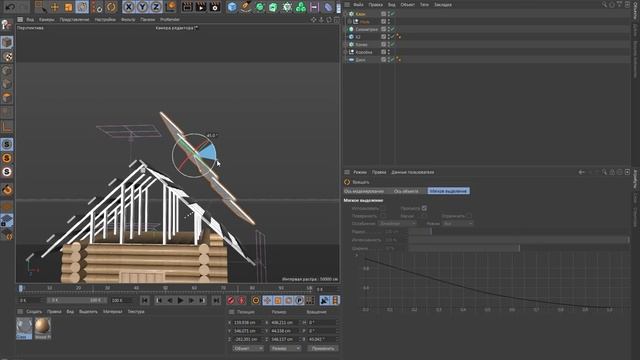Open the viewport Вид menu

[30, 20]
